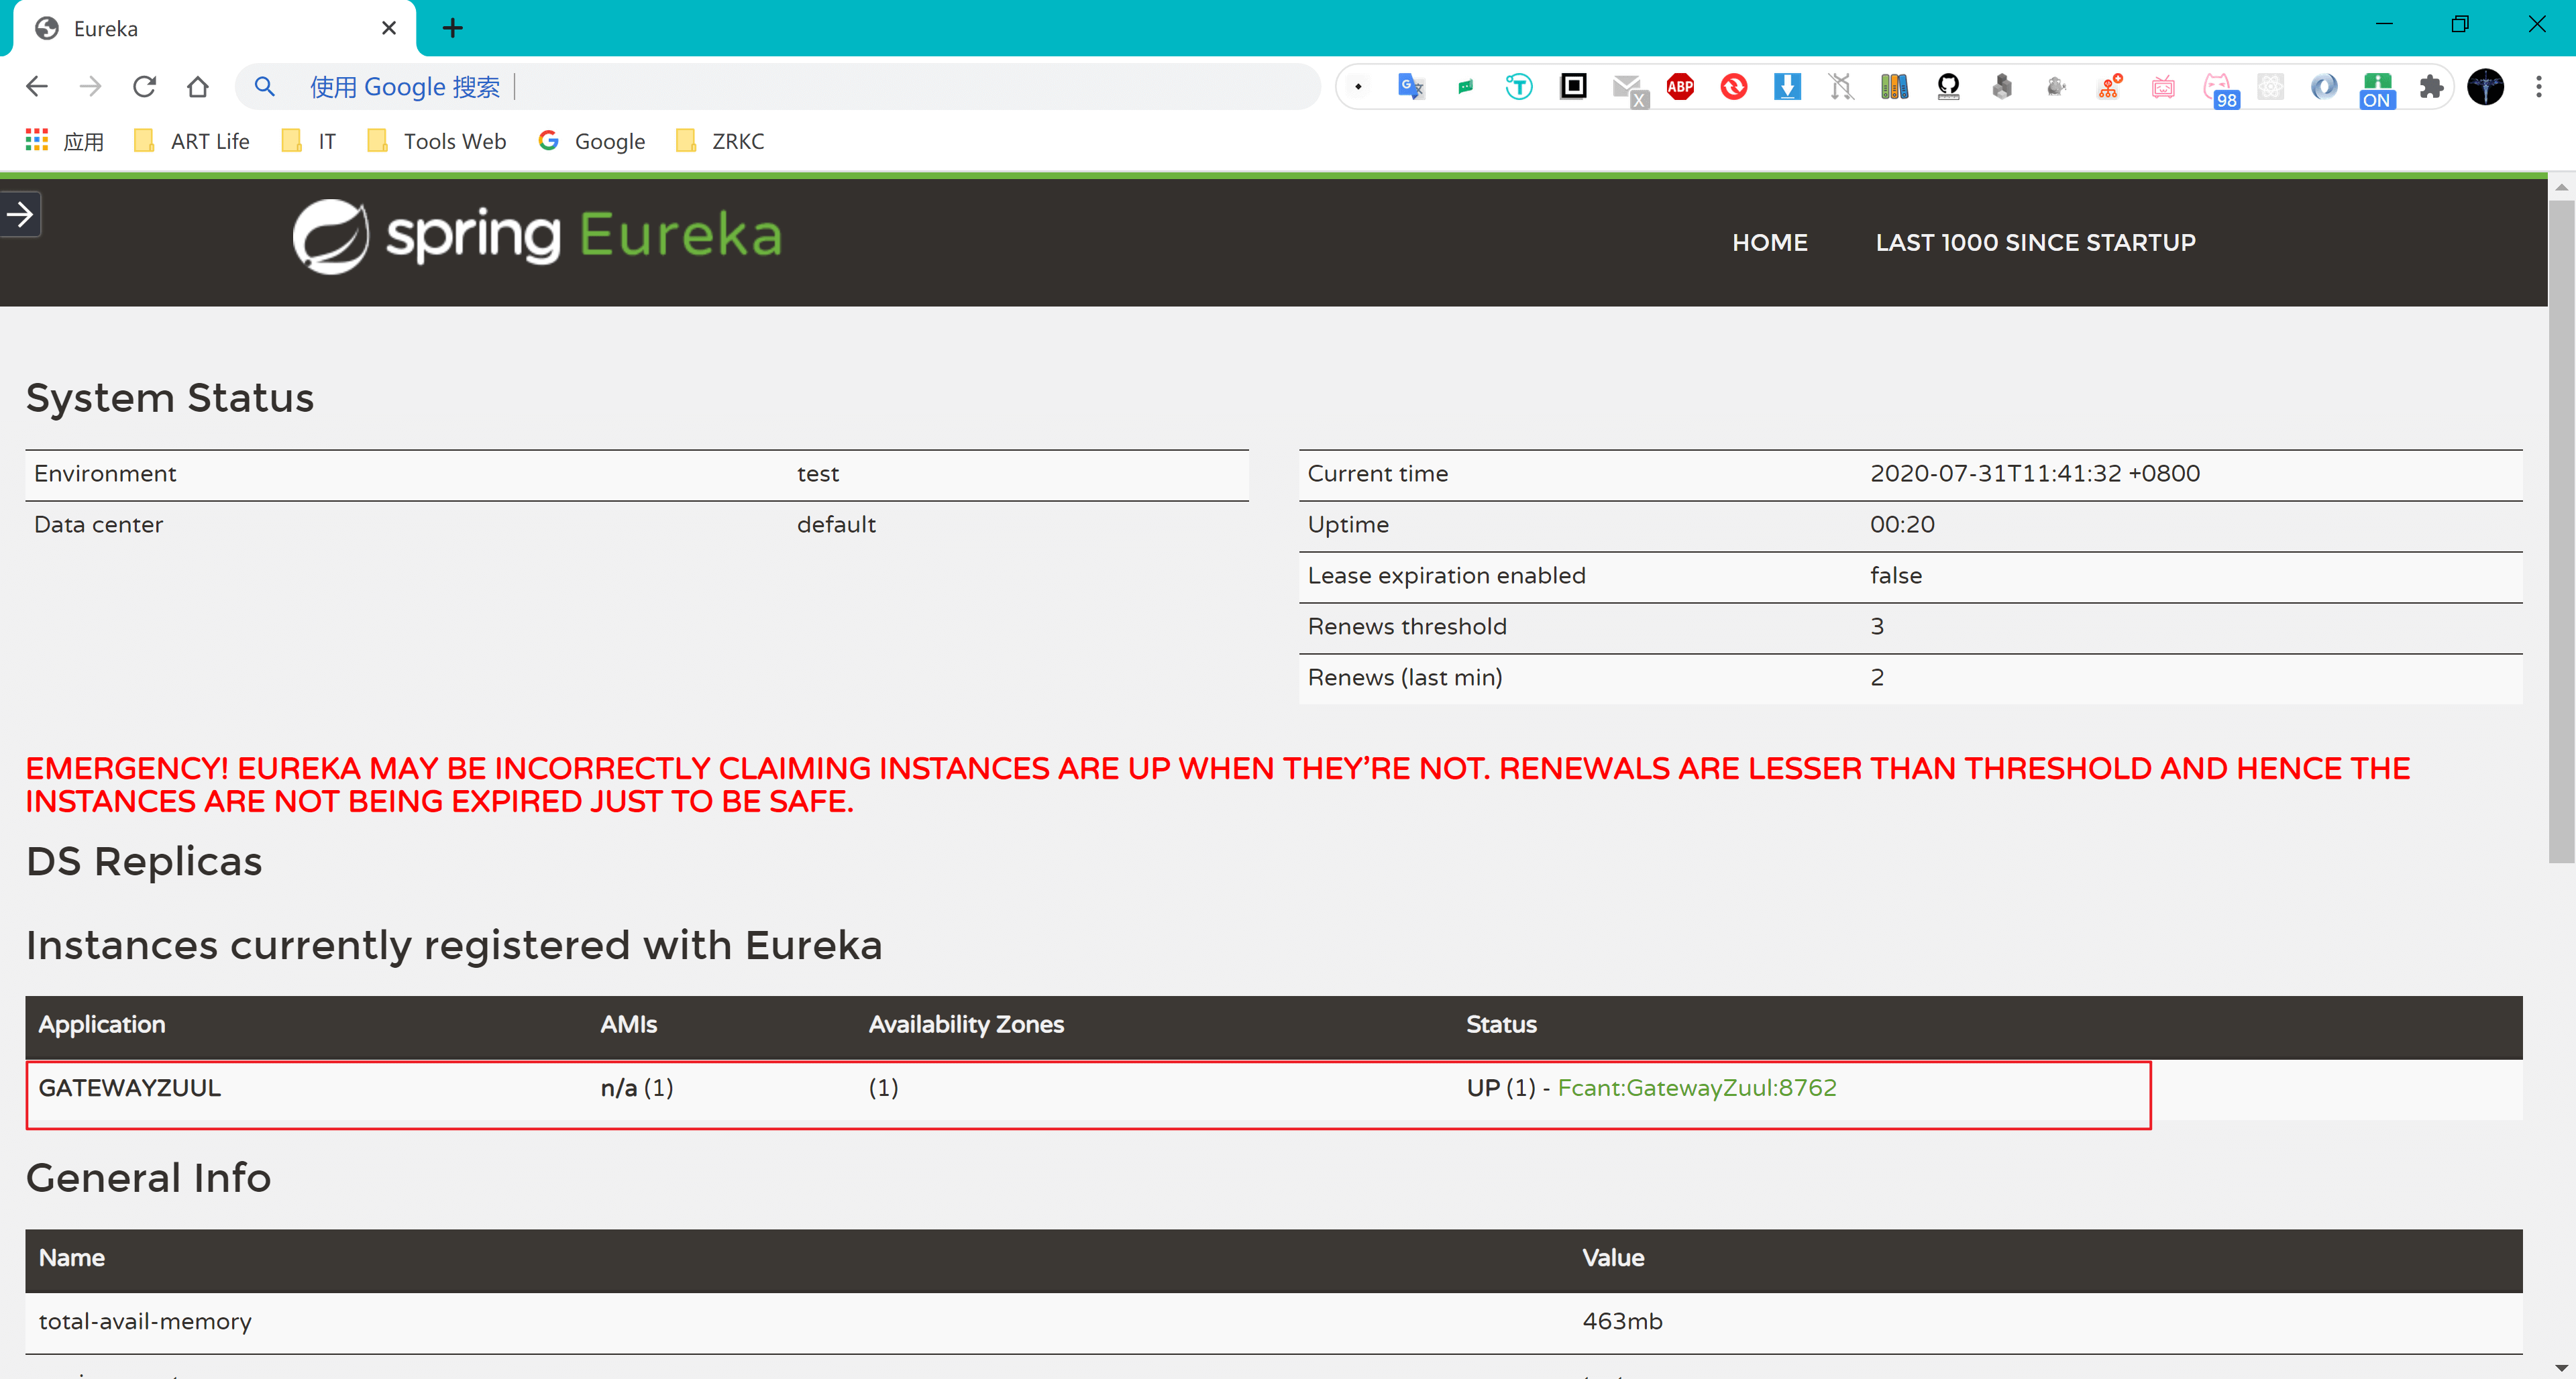Reload the Eureka page
This screenshot has width=2576, height=1379.
coord(145,87)
